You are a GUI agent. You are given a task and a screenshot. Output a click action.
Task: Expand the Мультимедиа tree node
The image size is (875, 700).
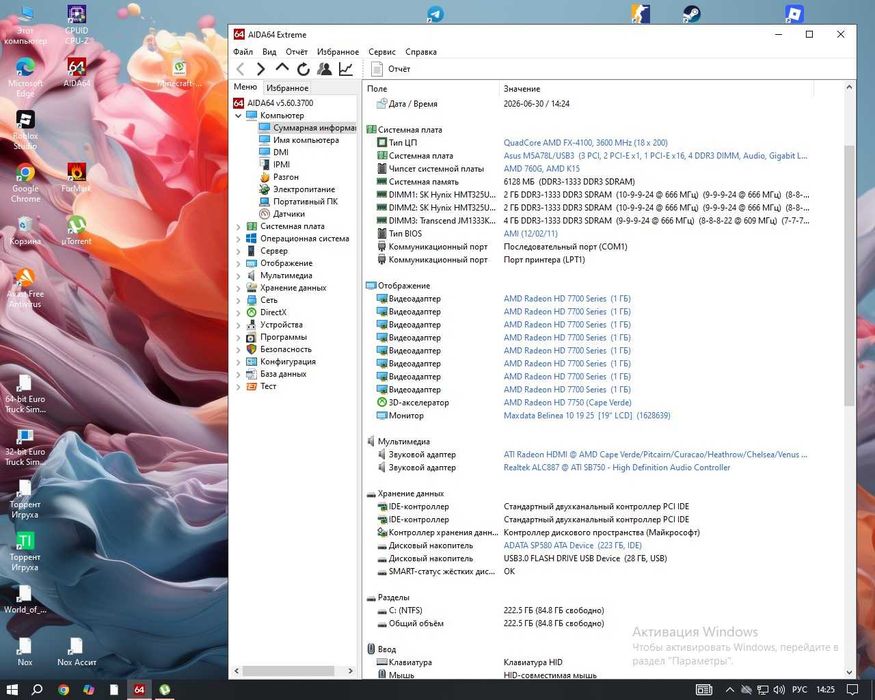[x=238, y=276]
